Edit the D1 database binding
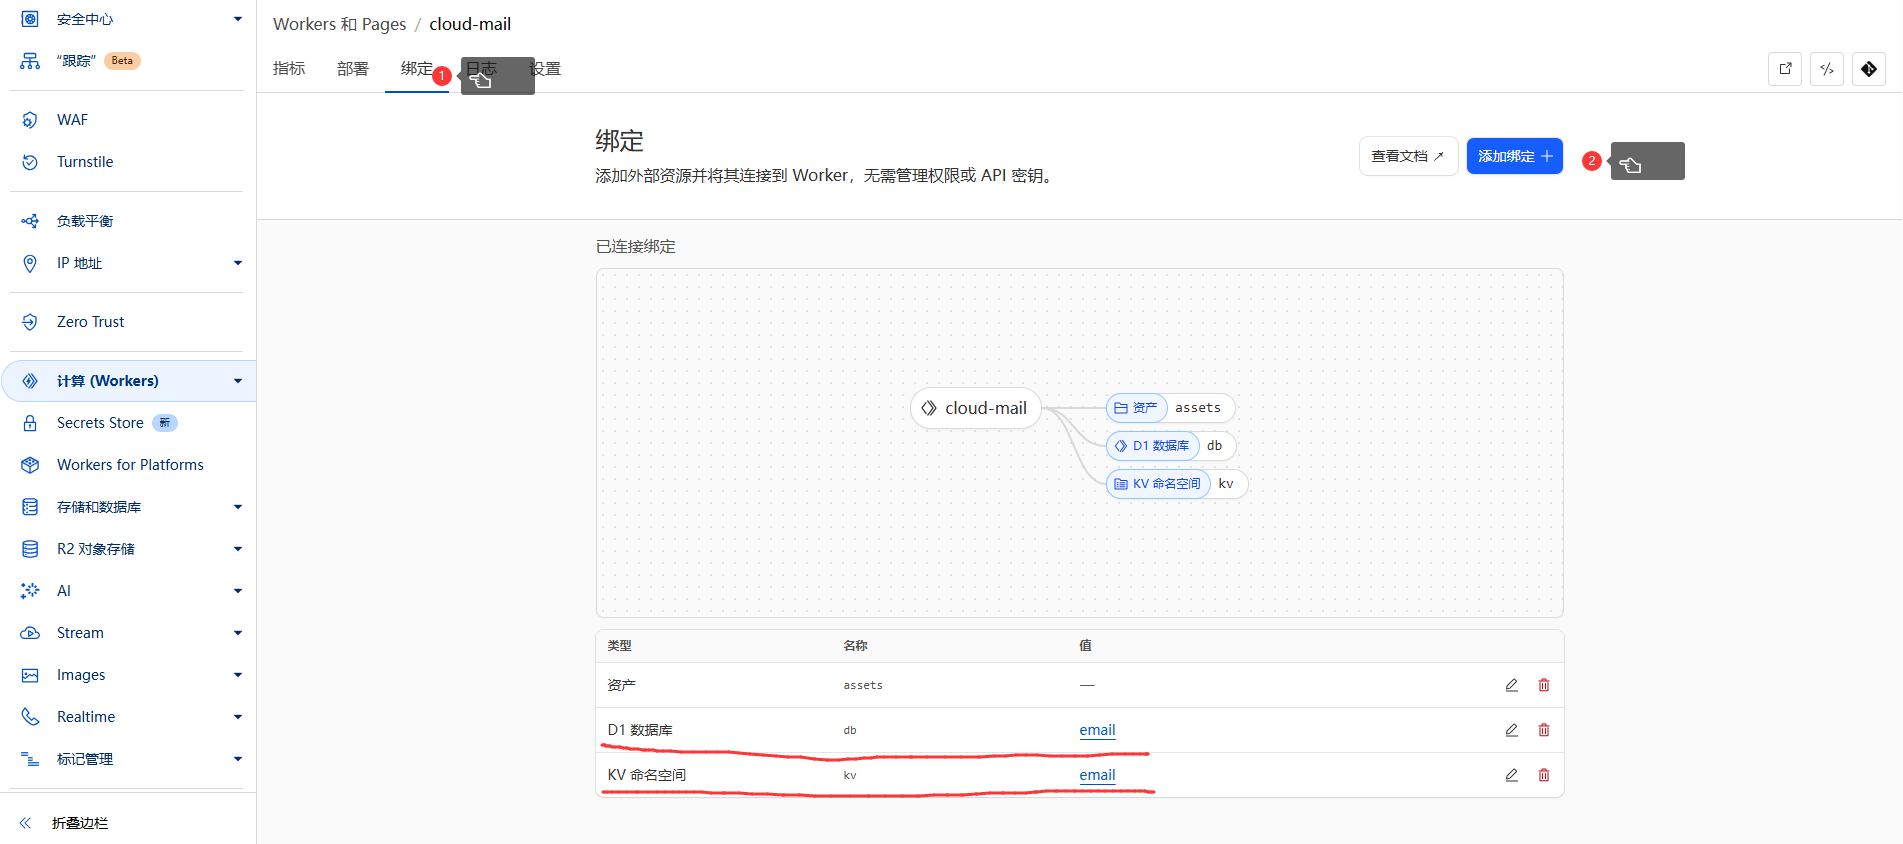This screenshot has height=844, width=1903. pyautogui.click(x=1511, y=730)
